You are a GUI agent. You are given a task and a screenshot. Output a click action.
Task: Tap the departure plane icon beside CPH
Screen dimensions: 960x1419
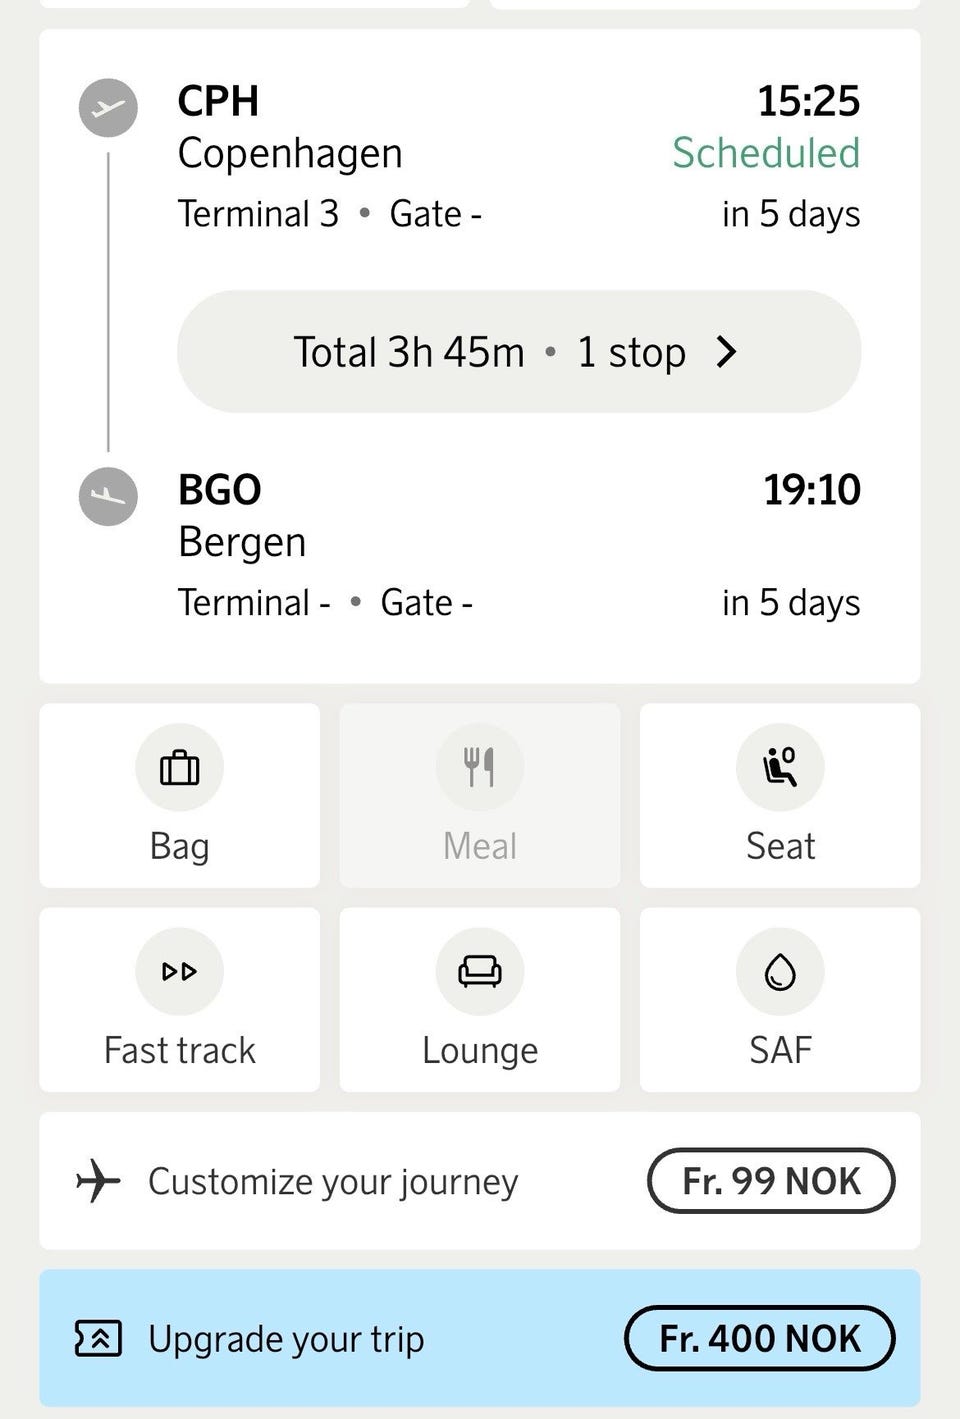coord(108,108)
